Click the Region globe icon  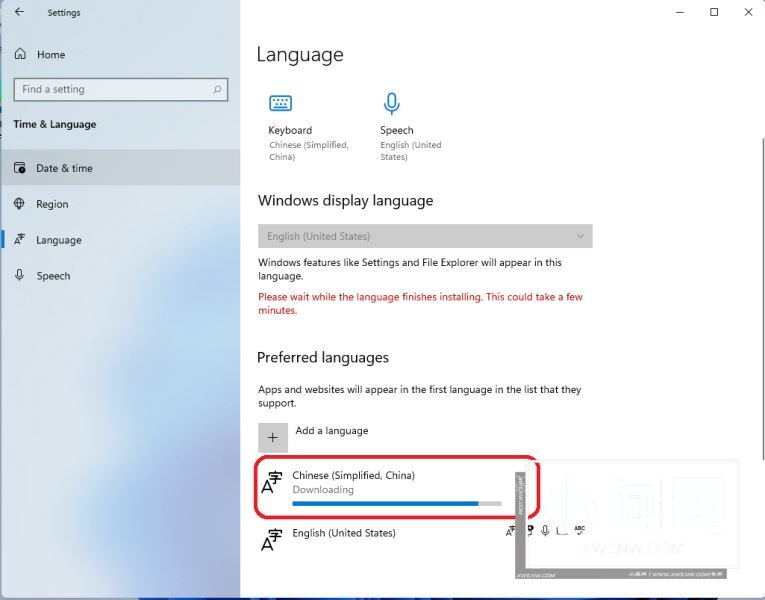[x=19, y=203]
